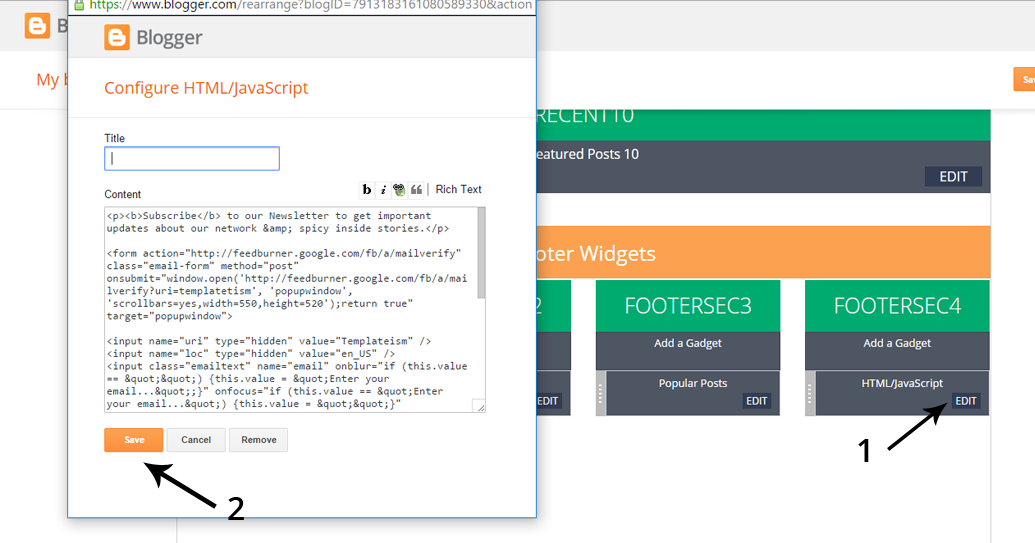This screenshot has height=543, width=1035.
Task: Click the Featured Posts 10 label
Action: [x=586, y=154]
